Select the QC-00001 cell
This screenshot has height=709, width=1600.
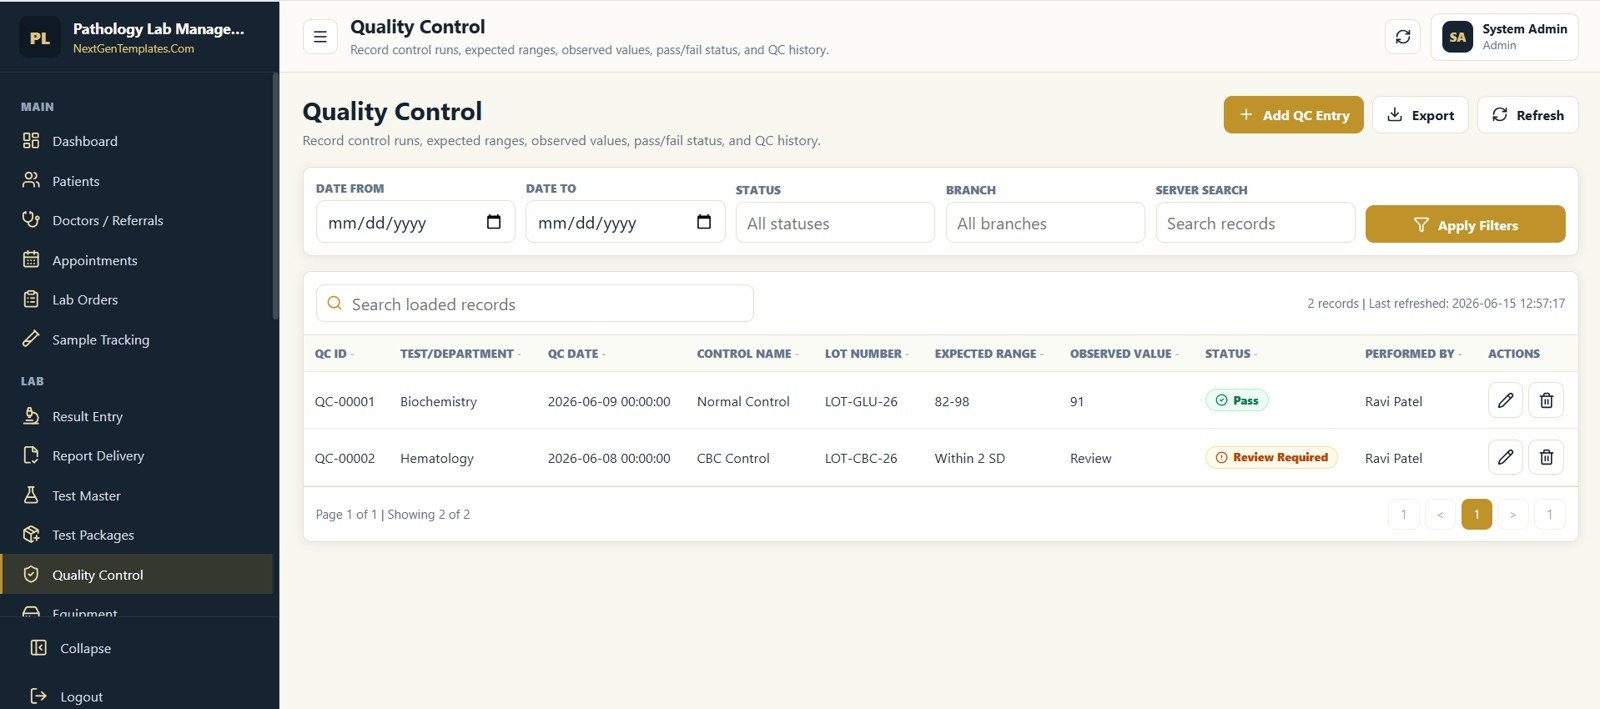345,401
